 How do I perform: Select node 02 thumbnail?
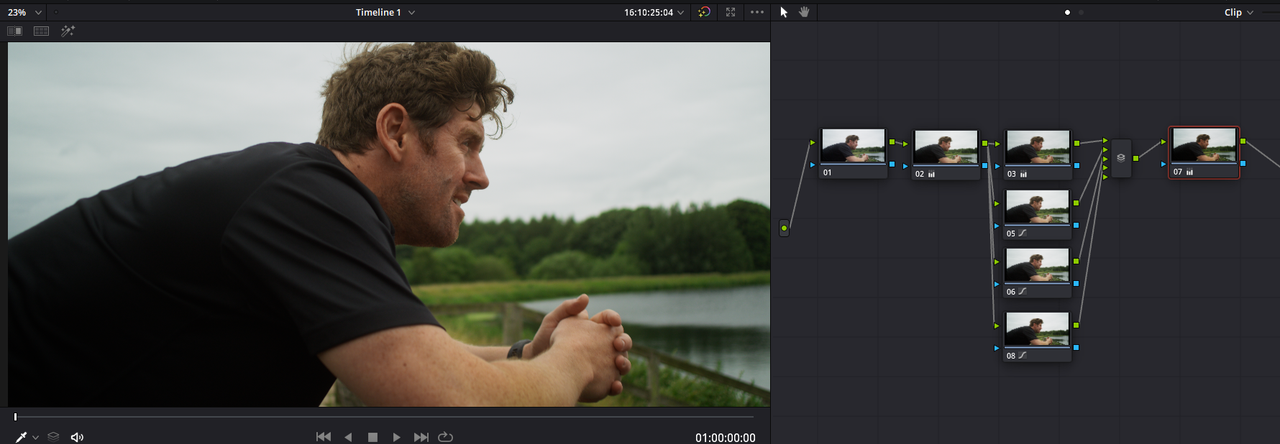945,148
